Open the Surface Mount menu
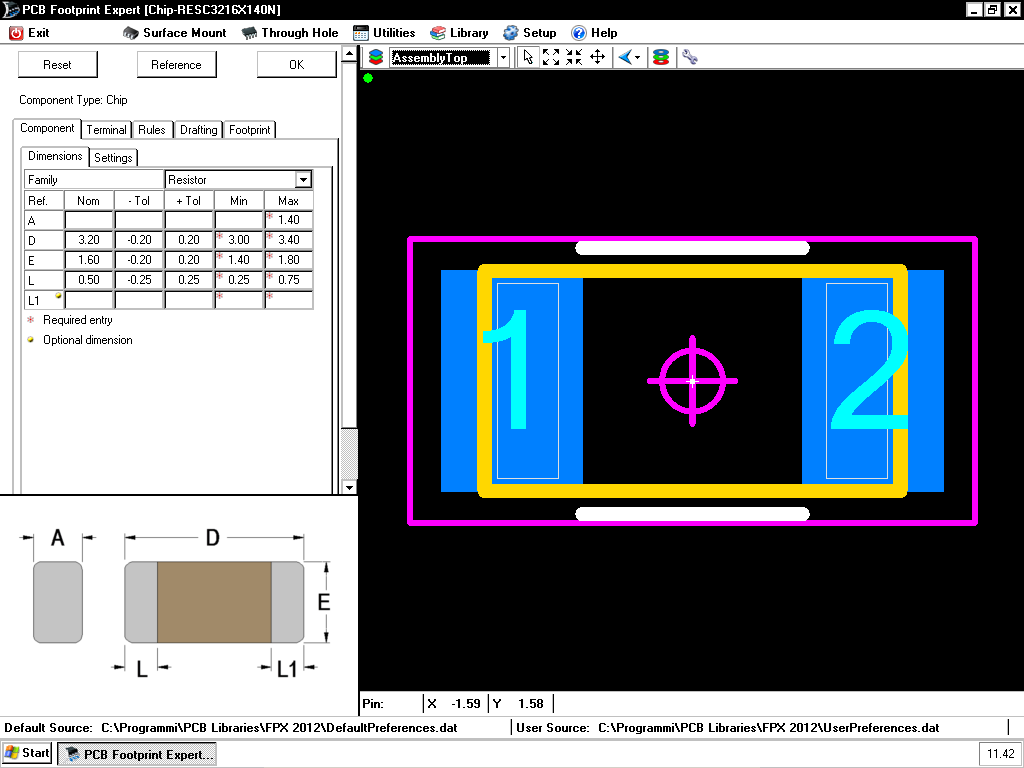The image size is (1024, 768). coord(175,33)
